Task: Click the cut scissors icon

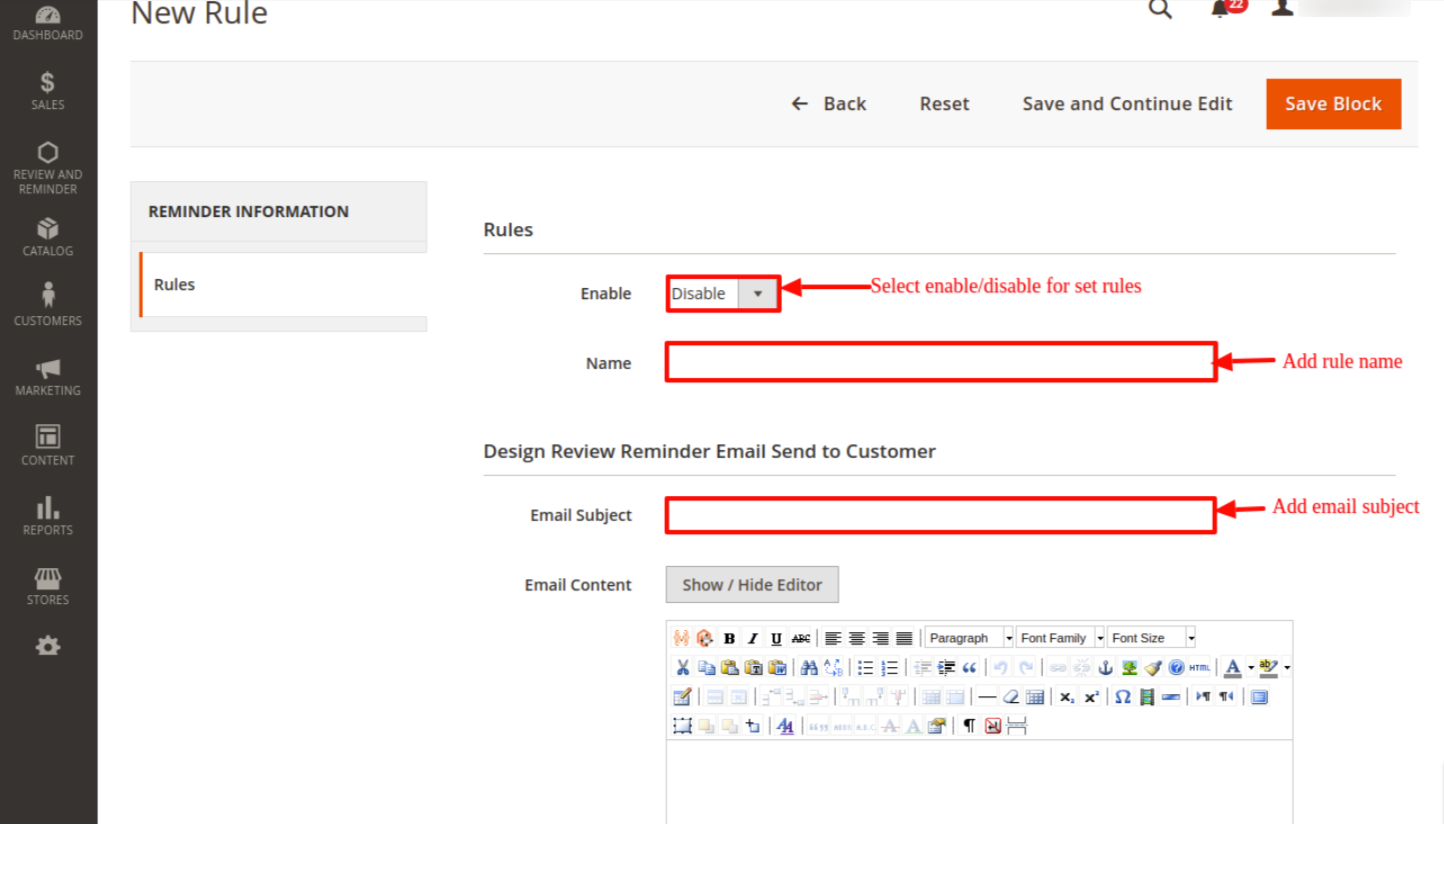Action: click(x=682, y=668)
